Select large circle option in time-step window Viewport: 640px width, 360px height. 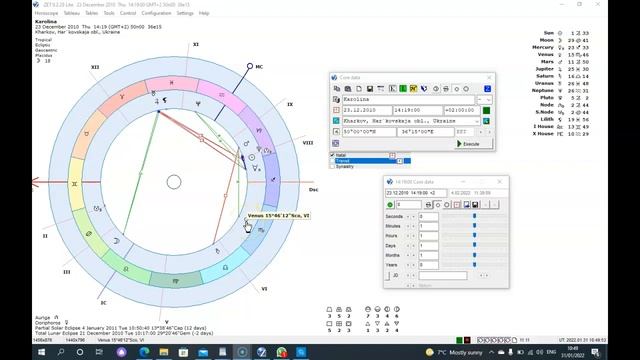(x=447, y=205)
